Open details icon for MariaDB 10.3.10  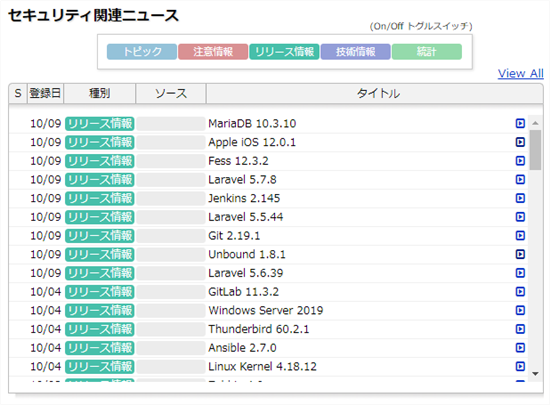coord(520,123)
